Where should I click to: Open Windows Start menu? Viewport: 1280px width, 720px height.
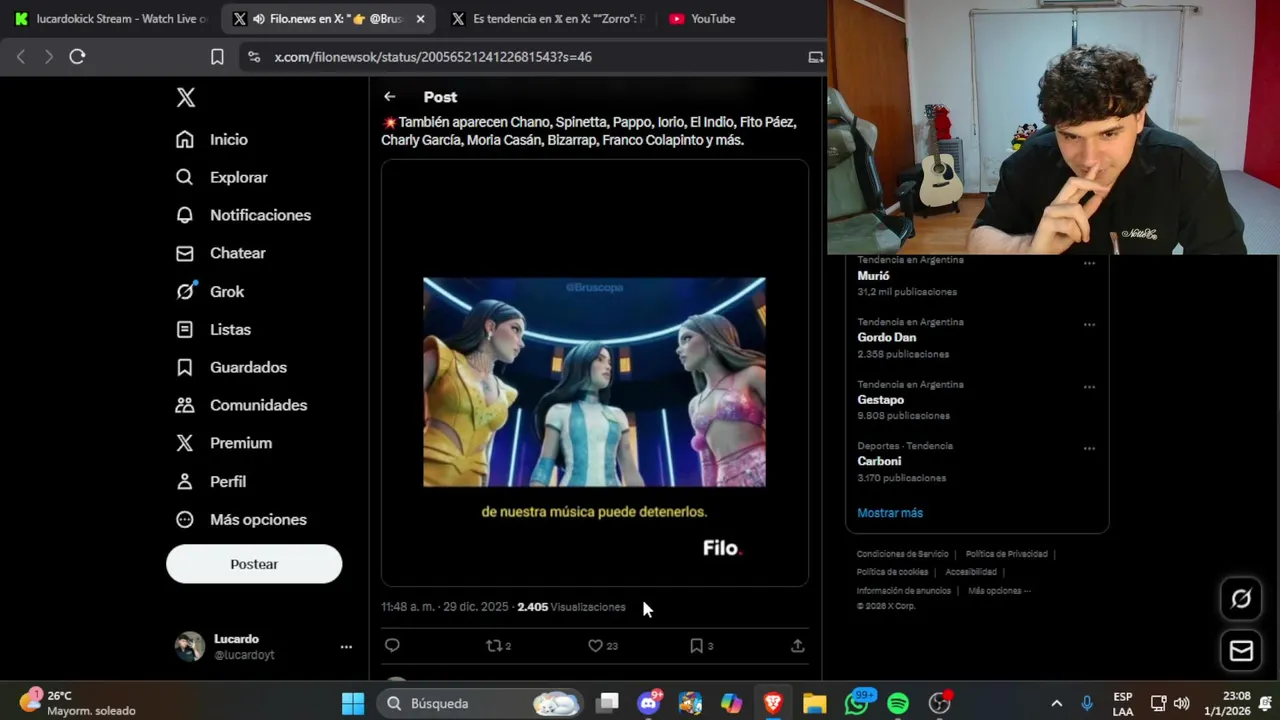(x=353, y=703)
